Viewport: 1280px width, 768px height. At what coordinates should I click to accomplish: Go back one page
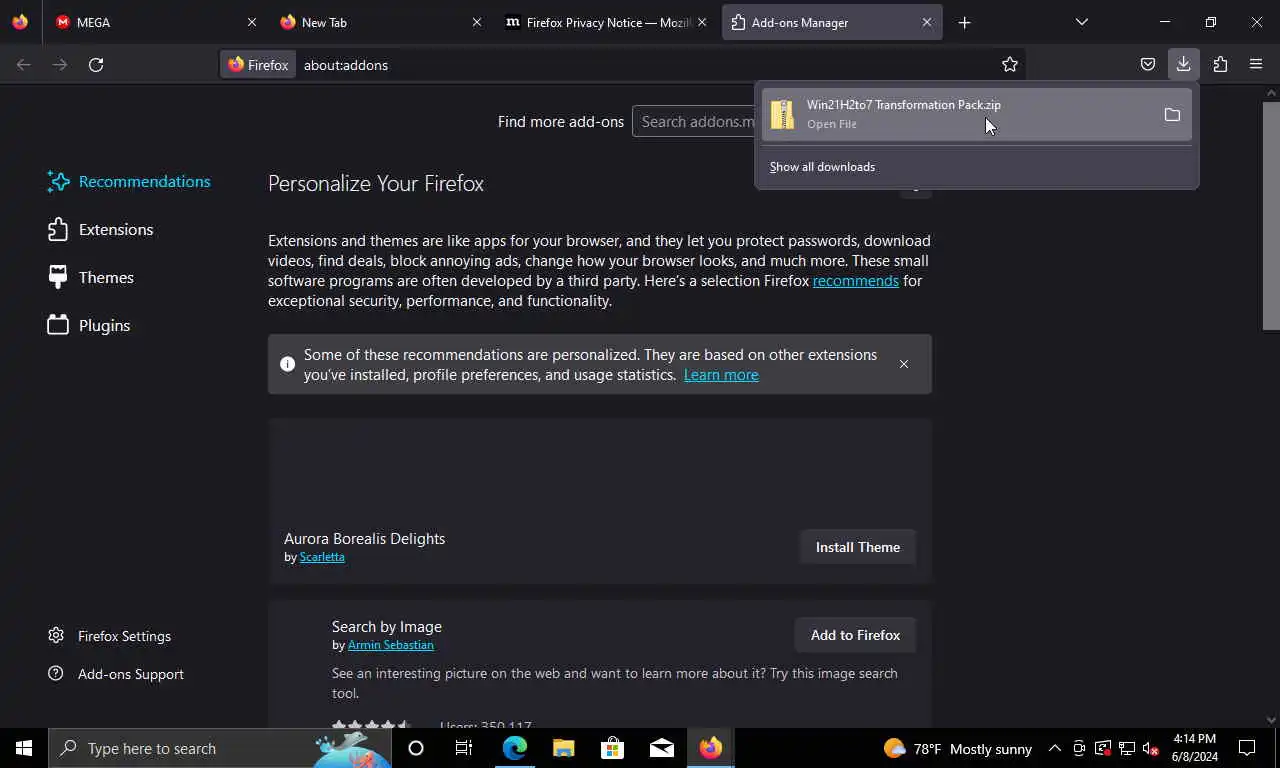coord(24,64)
